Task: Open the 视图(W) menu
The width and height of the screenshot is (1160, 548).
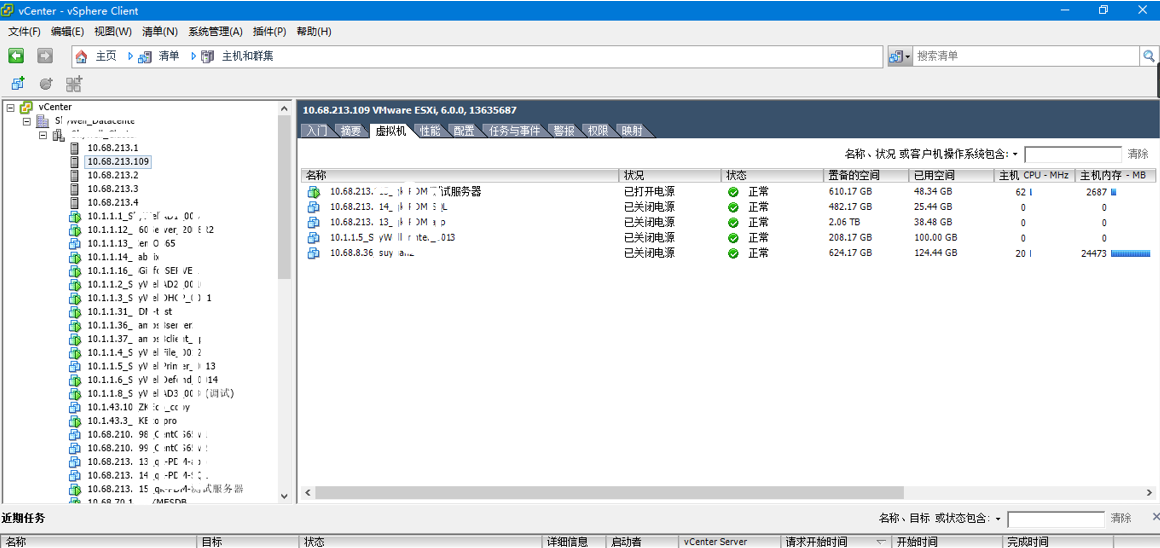Action: (x=113, y=32)
